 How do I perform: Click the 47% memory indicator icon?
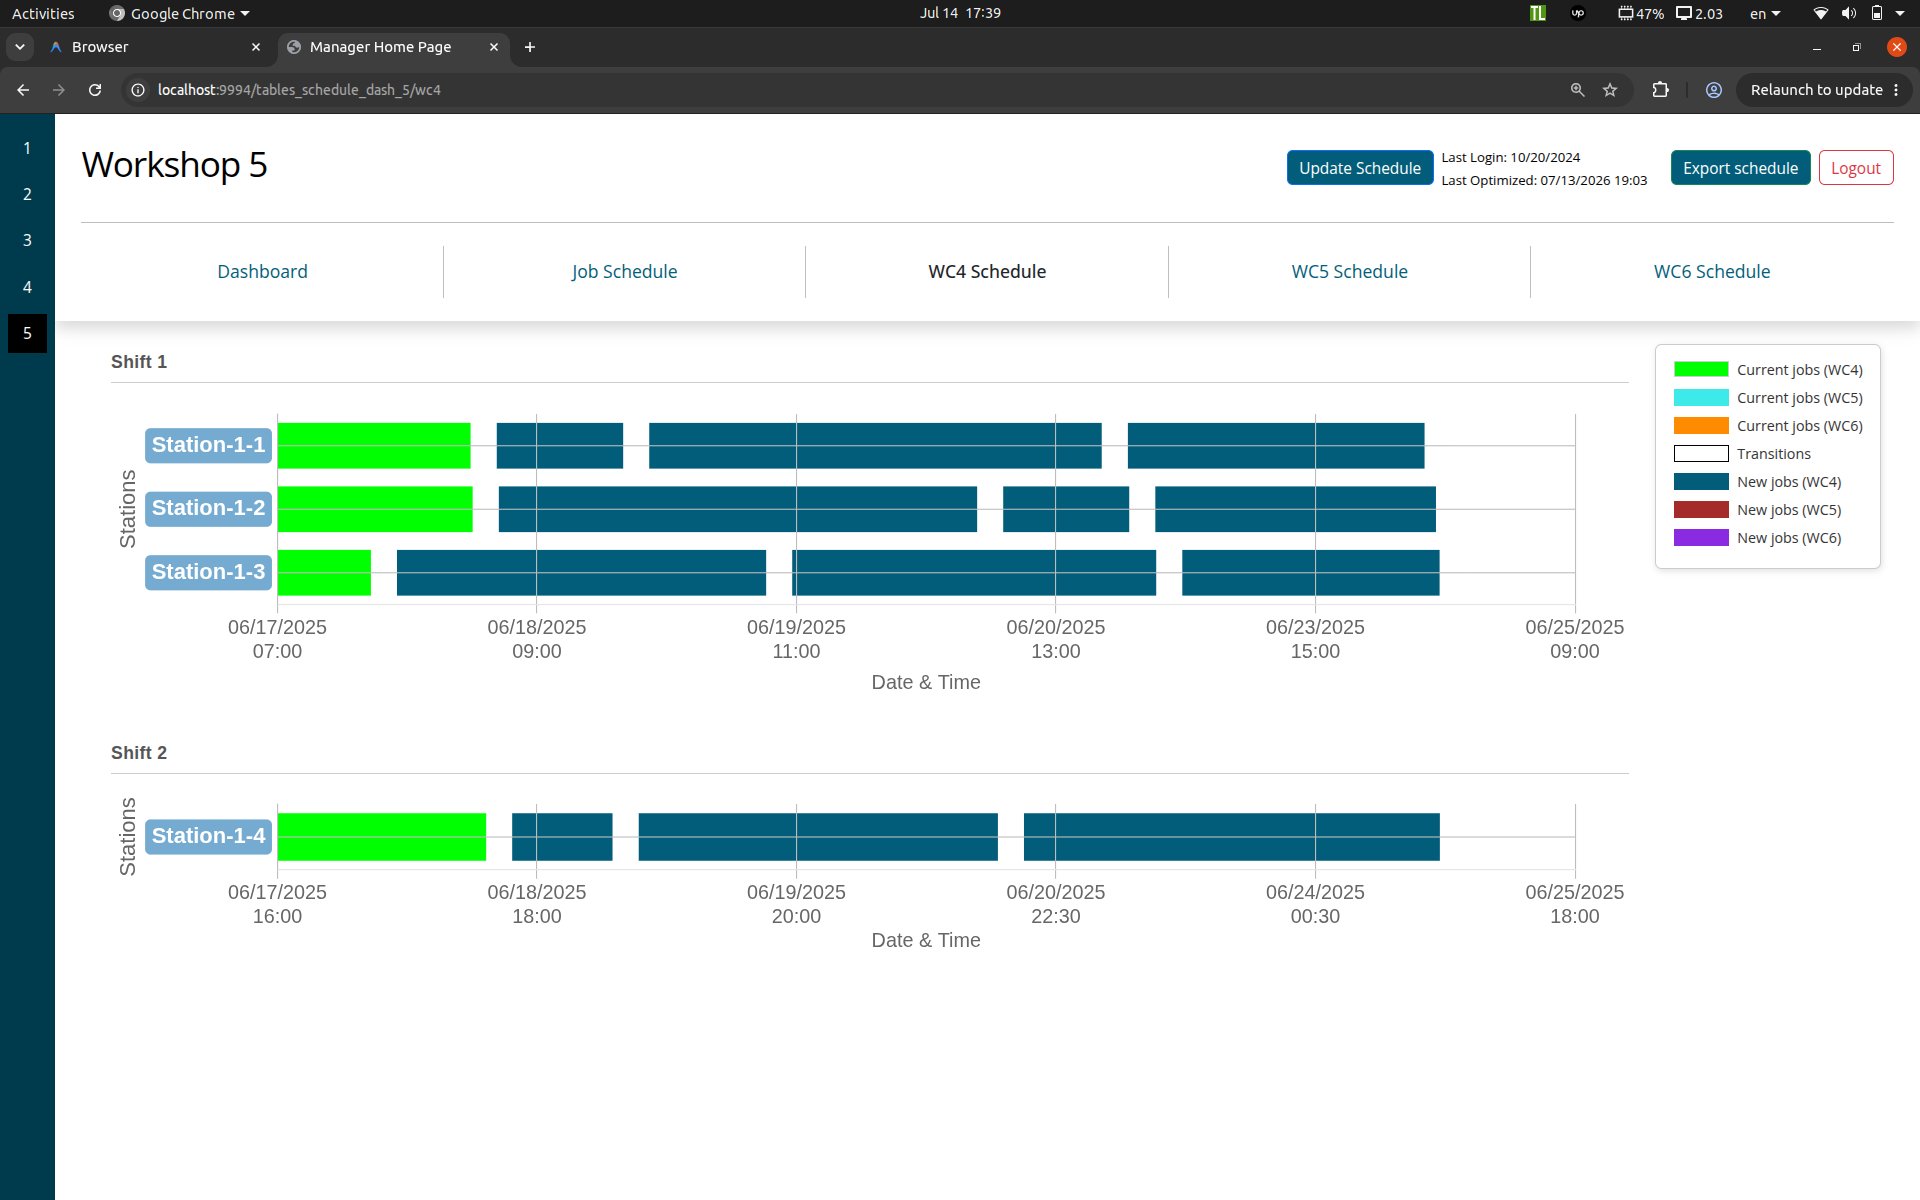(x=1641, y=13)
